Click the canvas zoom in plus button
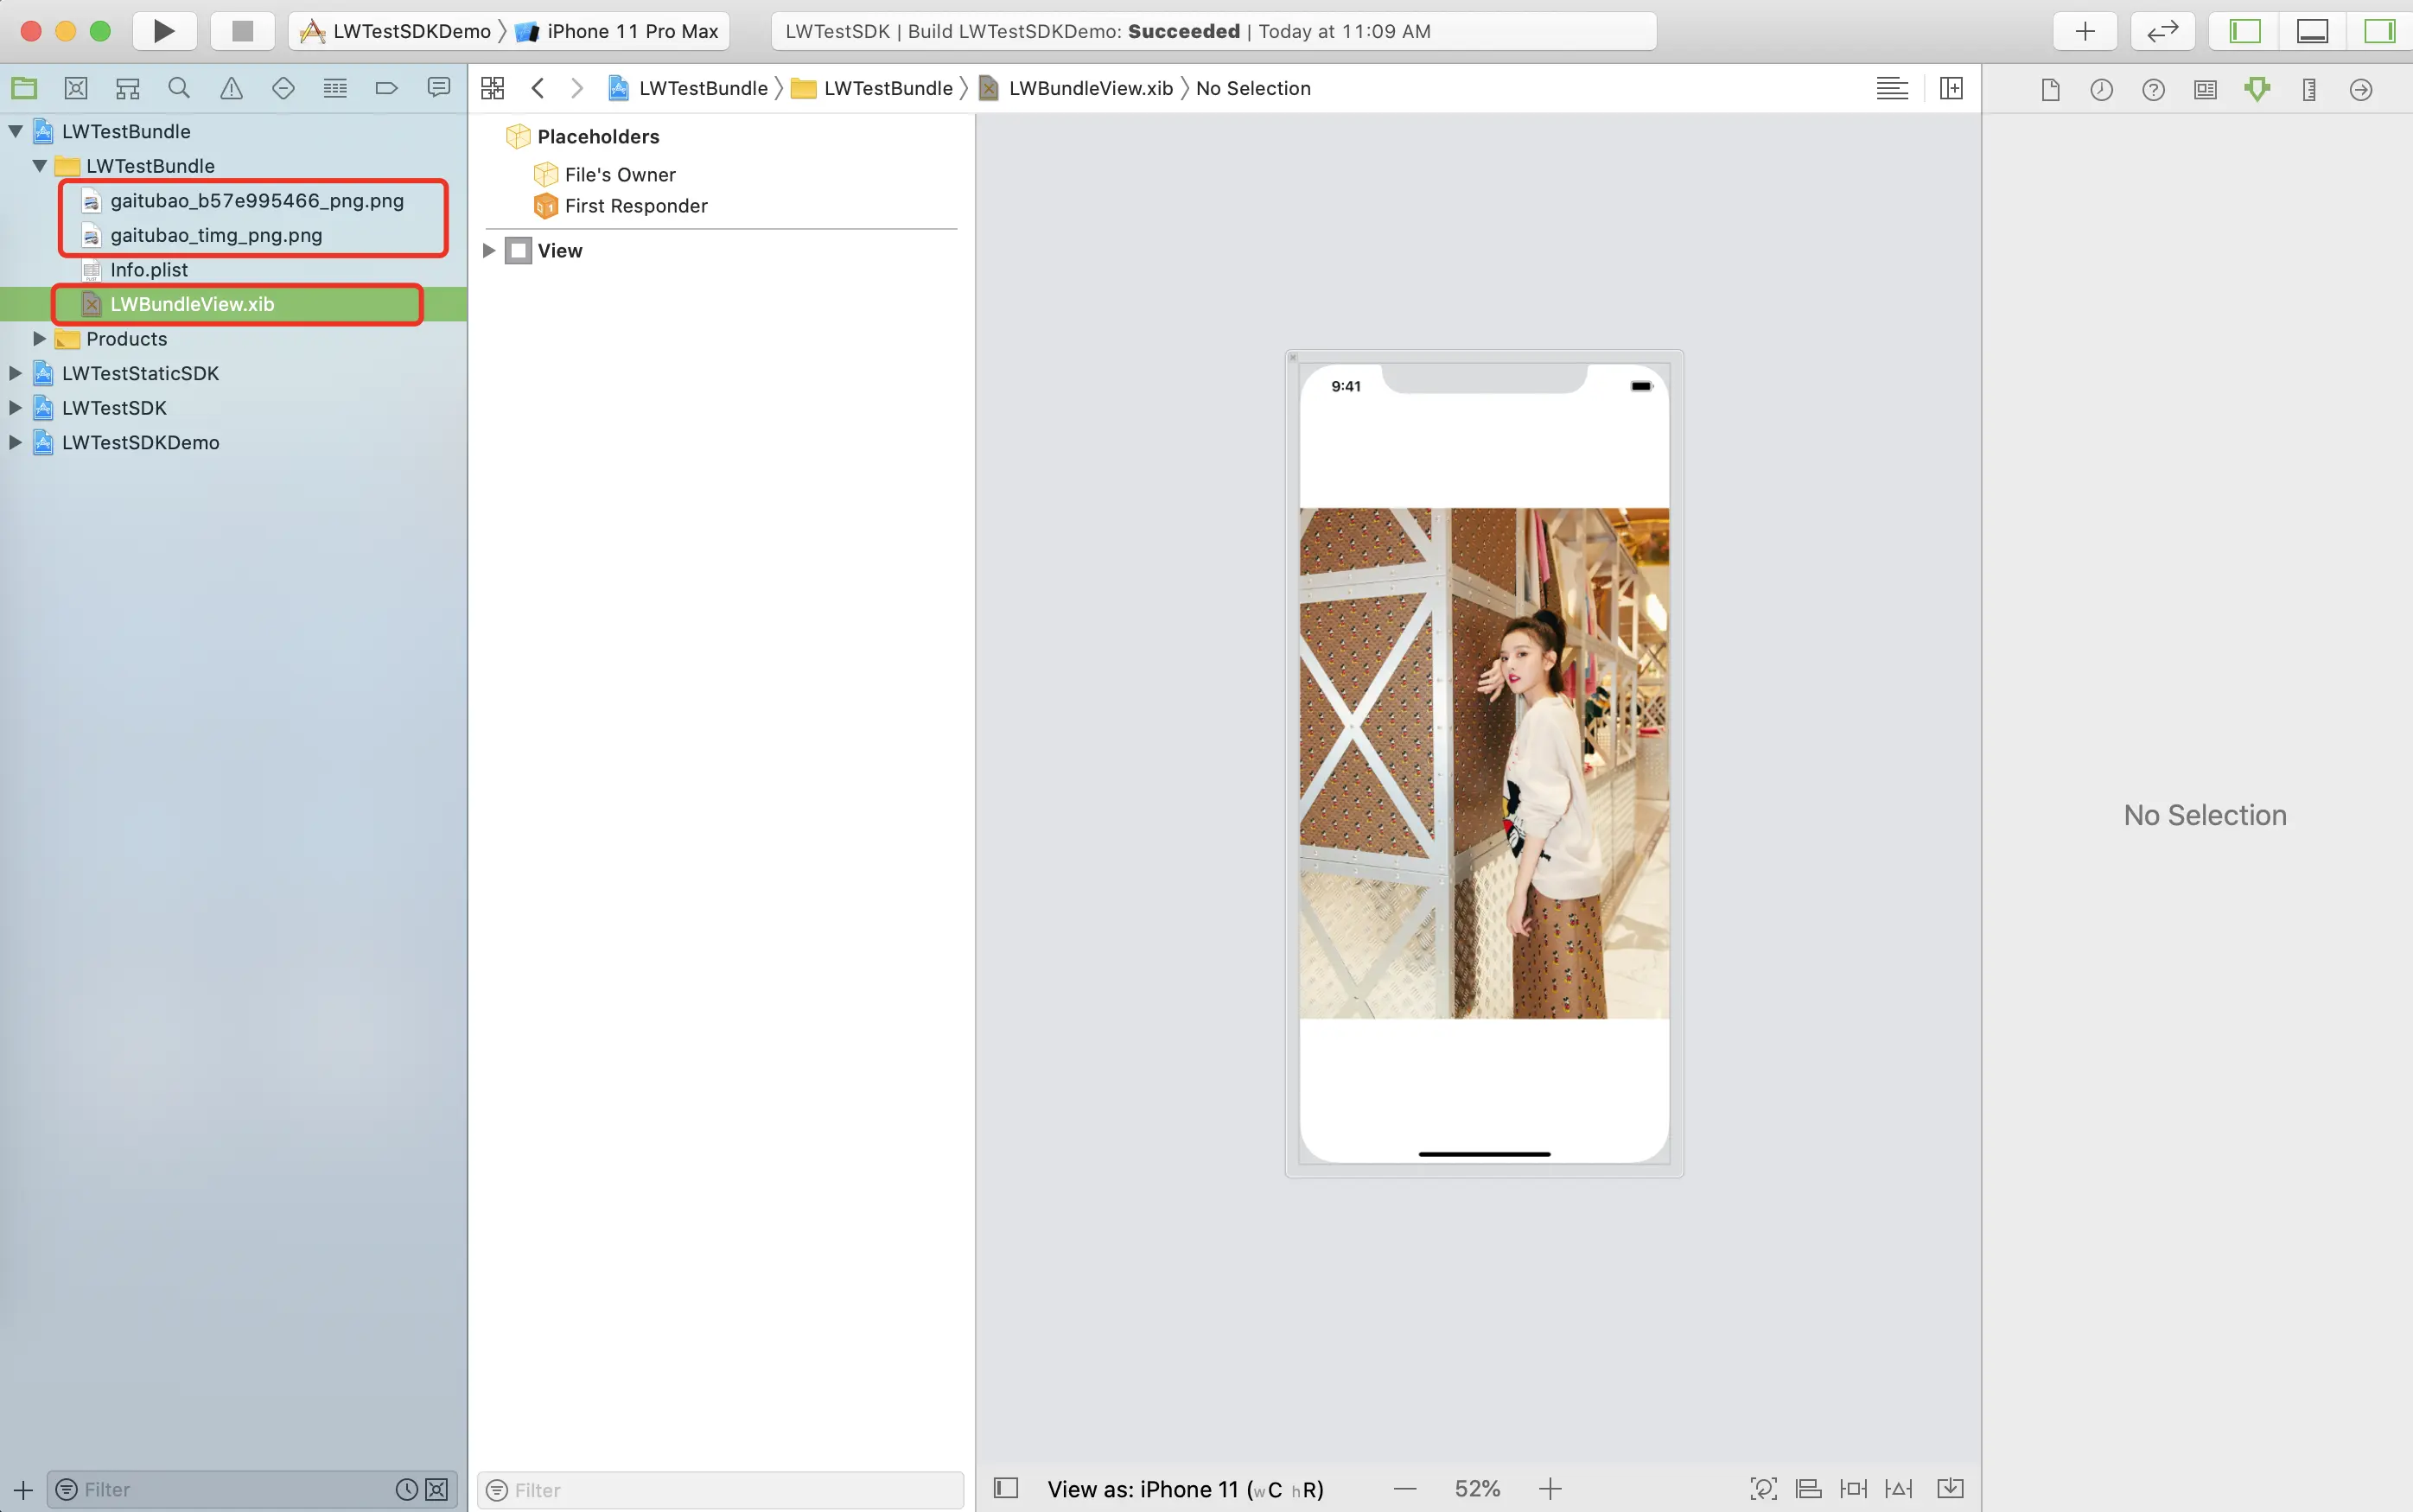The height and width of the screenshot is (1512, 2413). (x=1550, y=1489)
